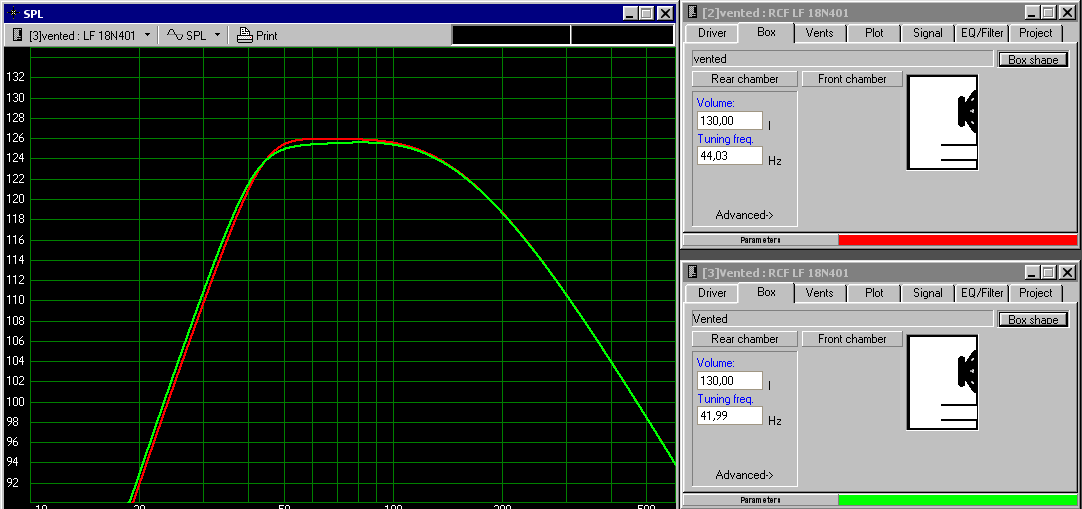Click the tuning frequency field showing 41,99
The image size is (1082, 509).
[x=729, y=416]
